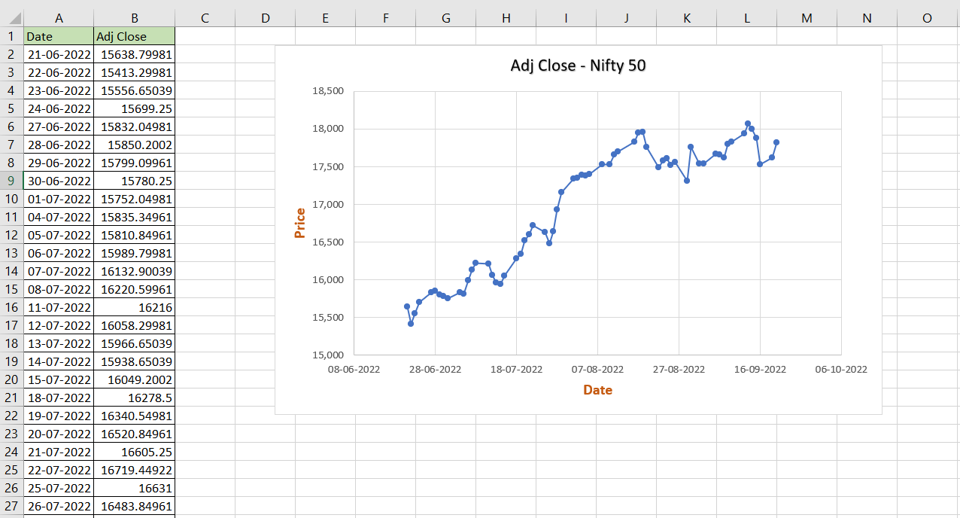Image resolution: width=960 pixels, height=518 pixels.
Task: Click cell with value 16216
Action: (134, 307)
